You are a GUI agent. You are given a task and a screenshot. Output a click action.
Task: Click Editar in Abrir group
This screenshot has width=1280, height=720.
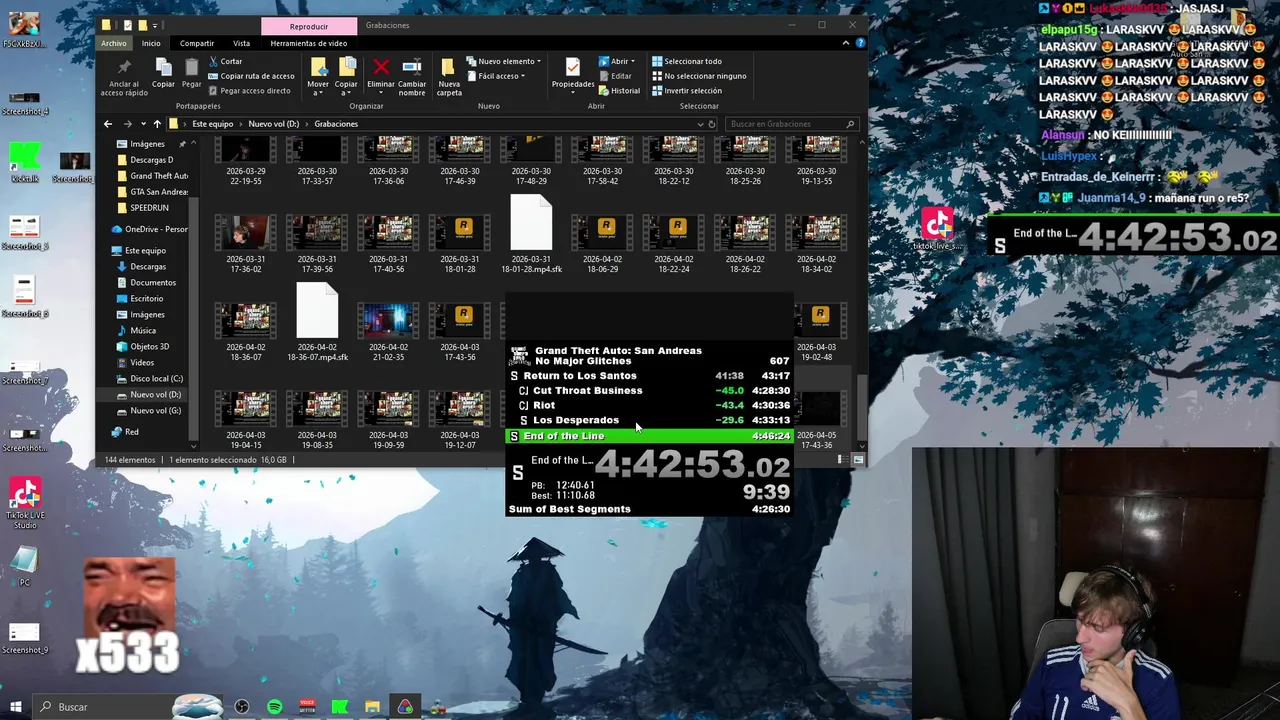615,76
